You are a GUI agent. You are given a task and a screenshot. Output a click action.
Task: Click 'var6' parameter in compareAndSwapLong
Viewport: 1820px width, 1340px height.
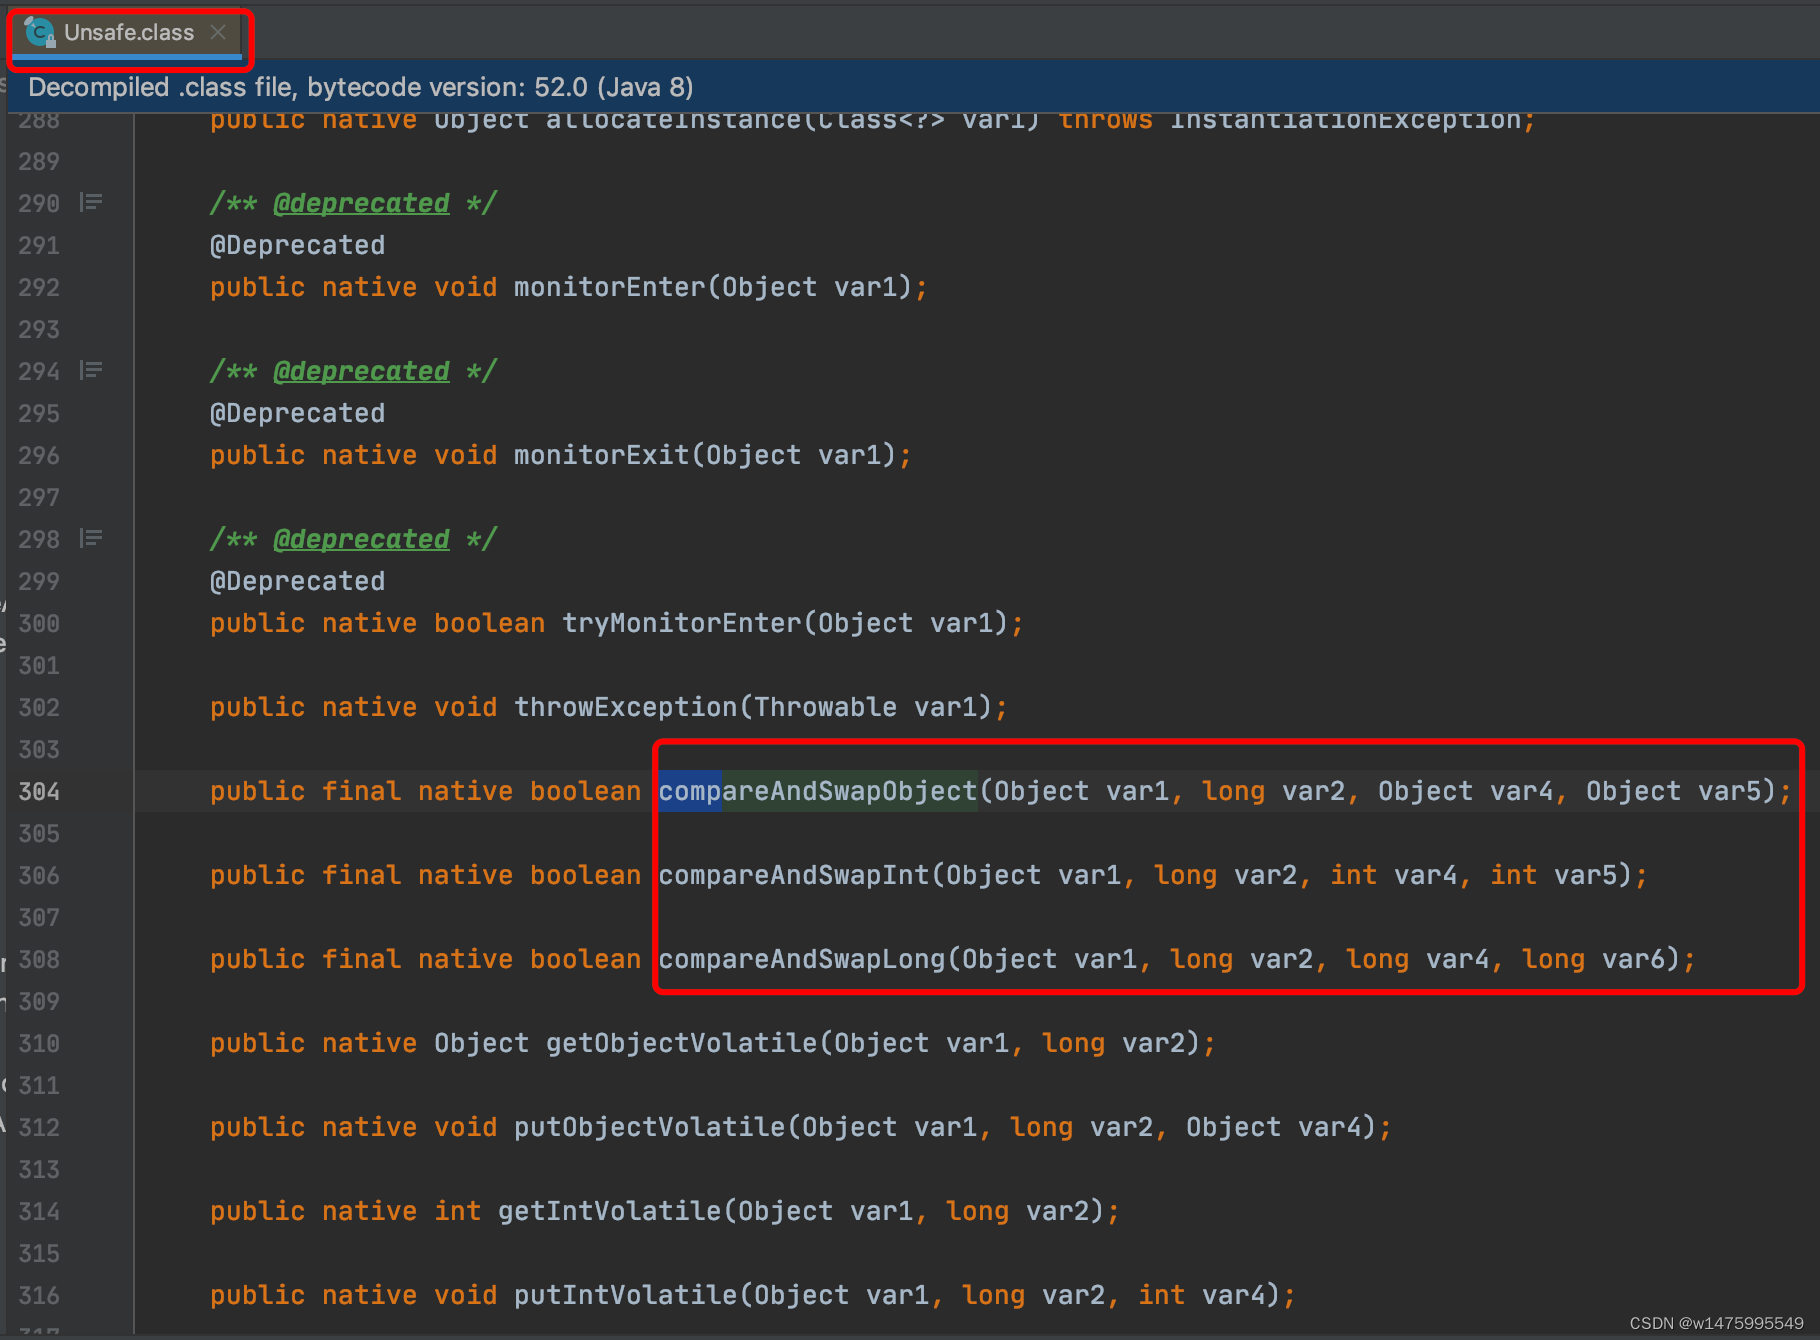click(1634, 959)
